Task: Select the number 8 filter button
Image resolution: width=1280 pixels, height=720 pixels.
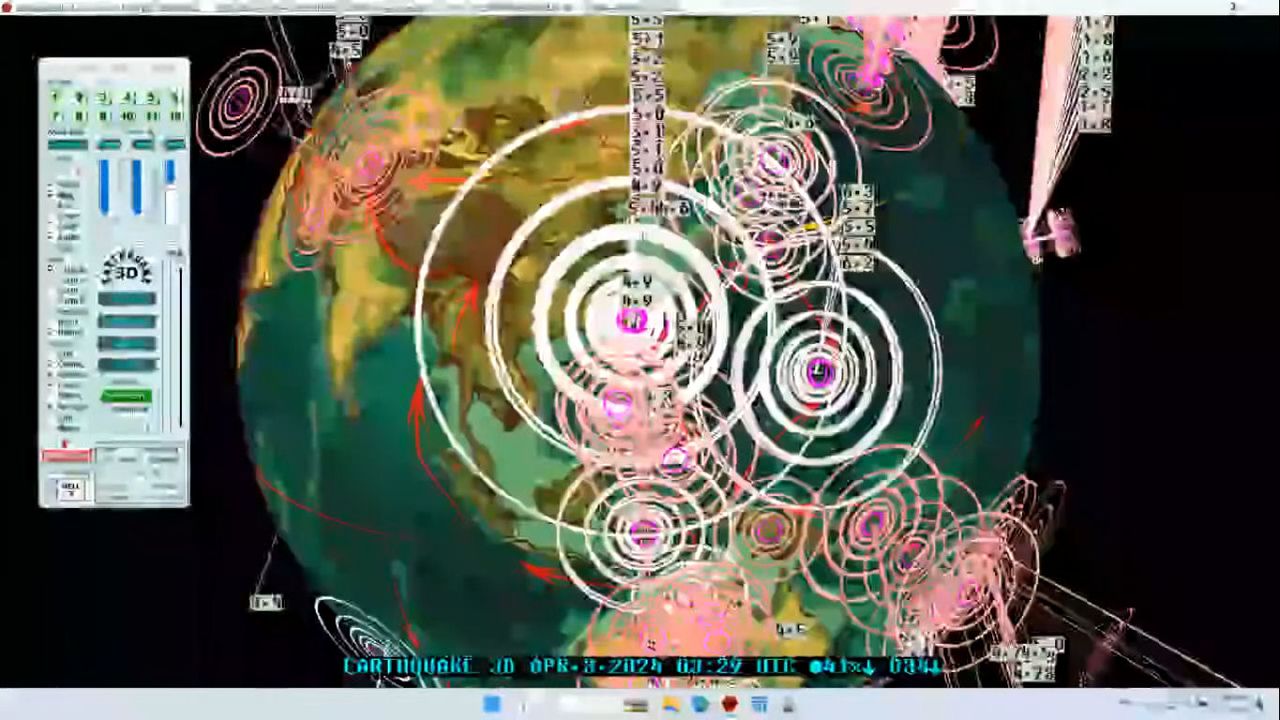Action: tap(79, 116)
